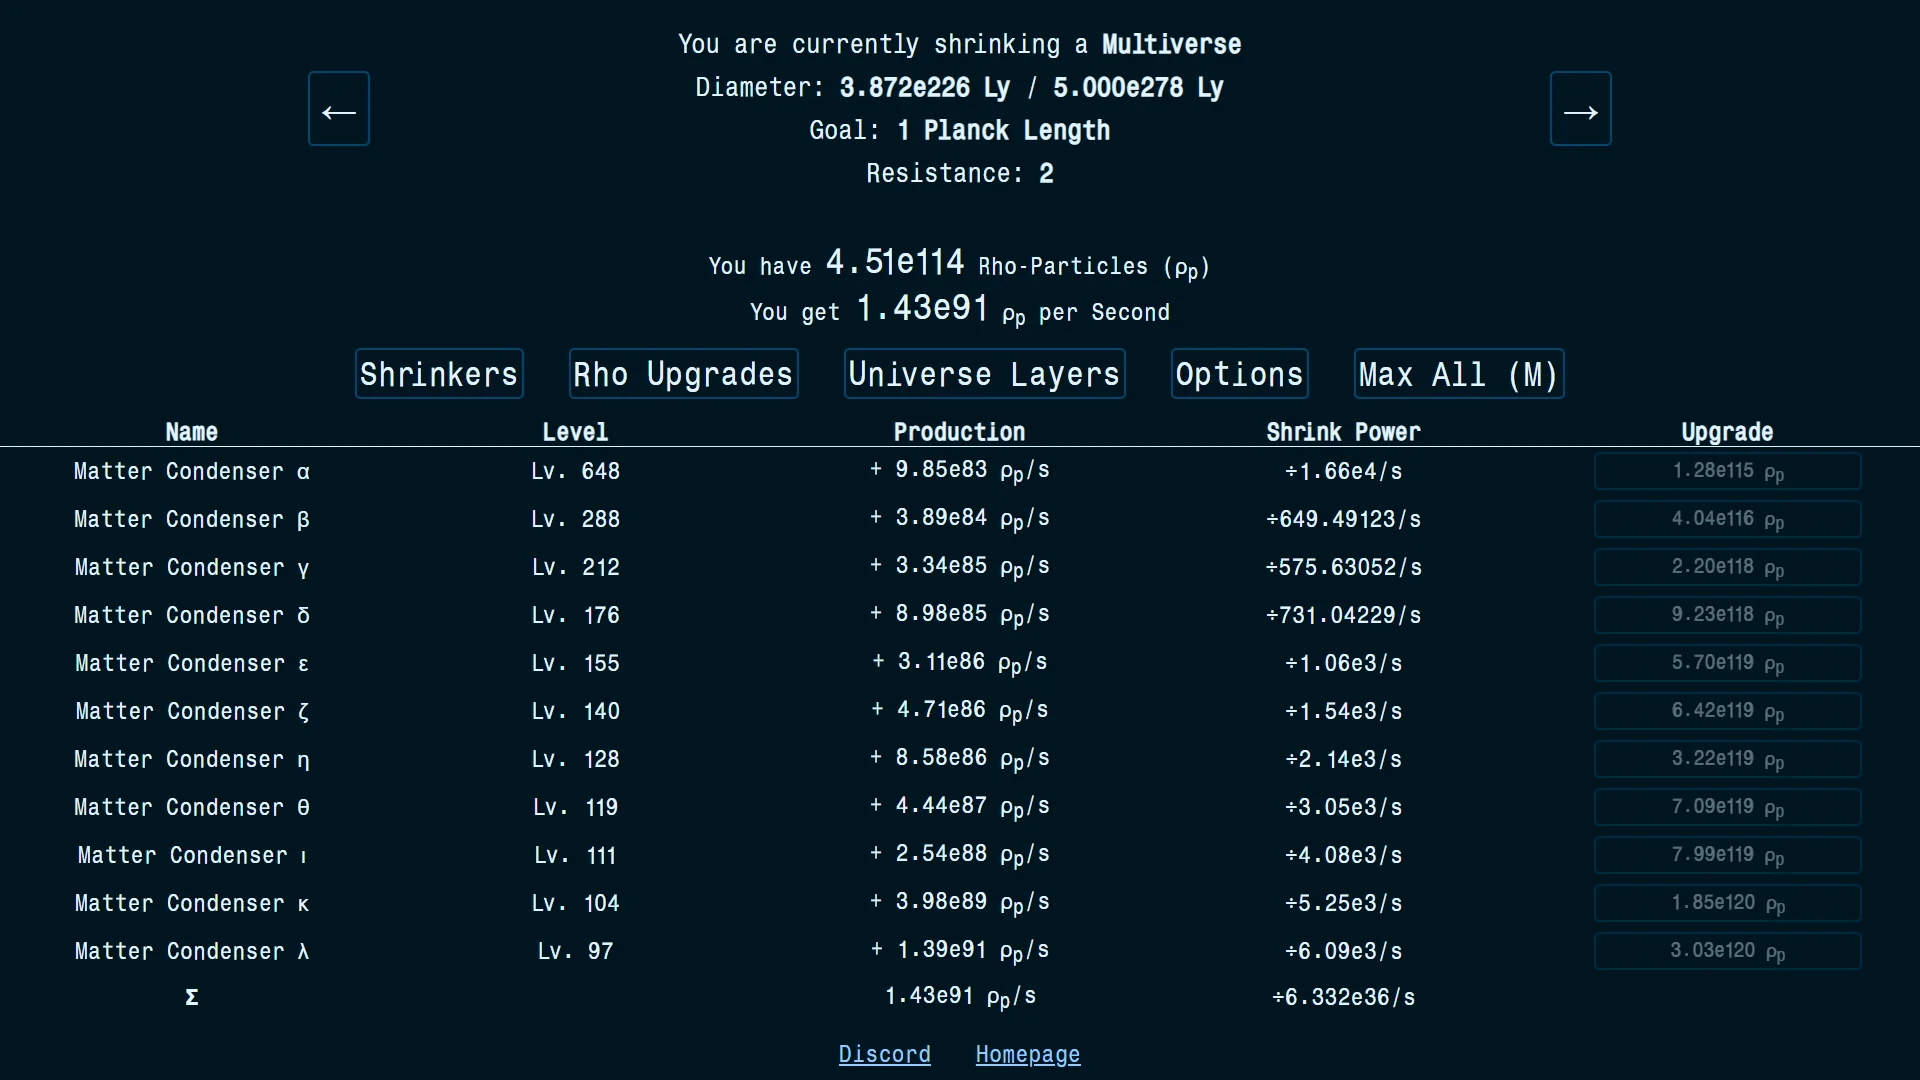This screenshot has width=1920, height=1080.
Task: Select the Matter Condenser β name
Action: (x=191, y=519)
